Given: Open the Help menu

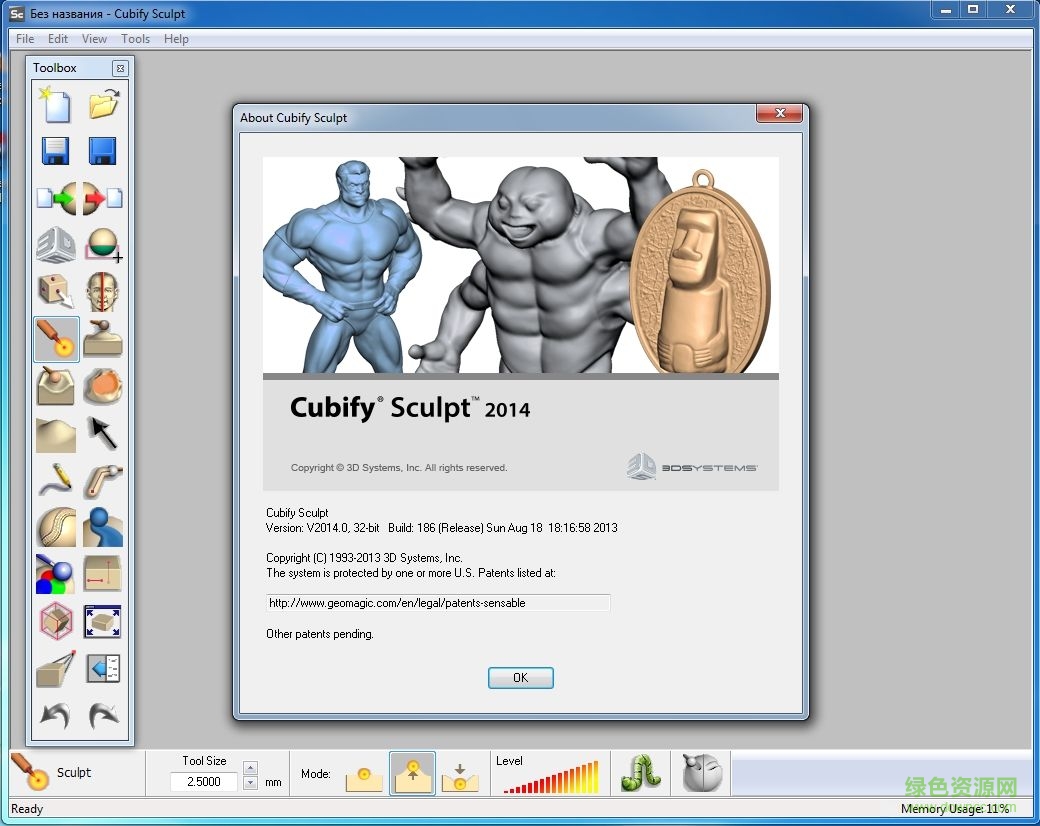Looking at the screenshot, I should [176, 39].
